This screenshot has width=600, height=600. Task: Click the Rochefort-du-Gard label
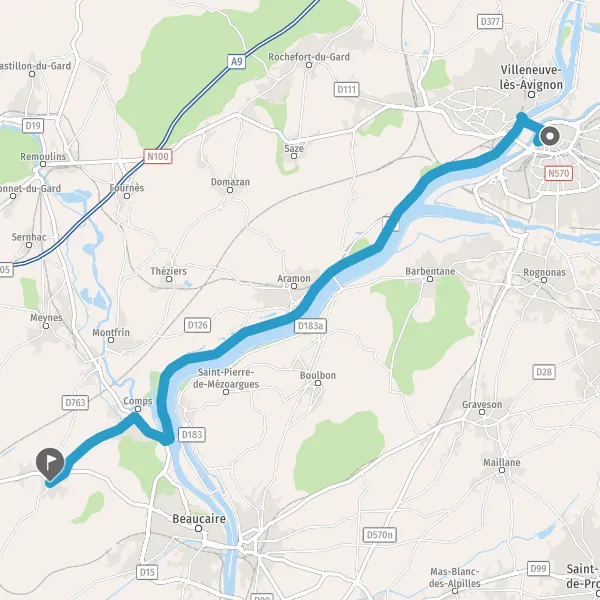(x=309, y=57)
